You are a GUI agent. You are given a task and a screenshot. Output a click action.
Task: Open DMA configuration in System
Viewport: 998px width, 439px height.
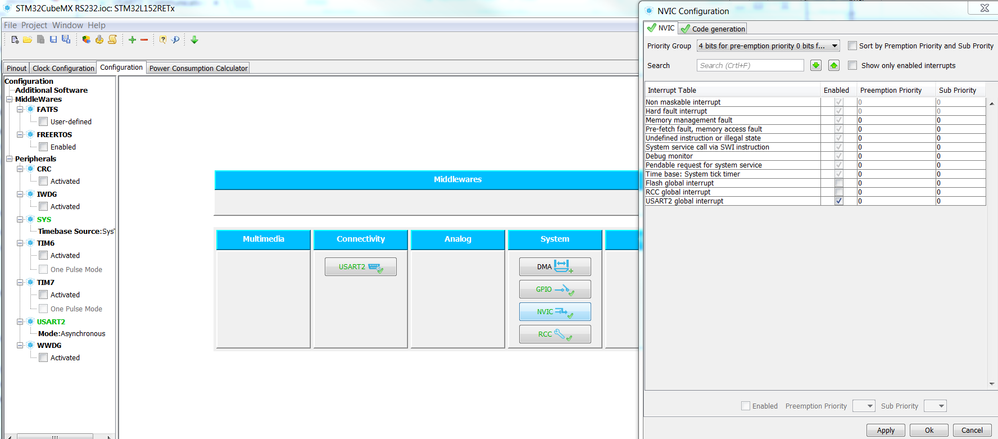[x=555, y=267]
